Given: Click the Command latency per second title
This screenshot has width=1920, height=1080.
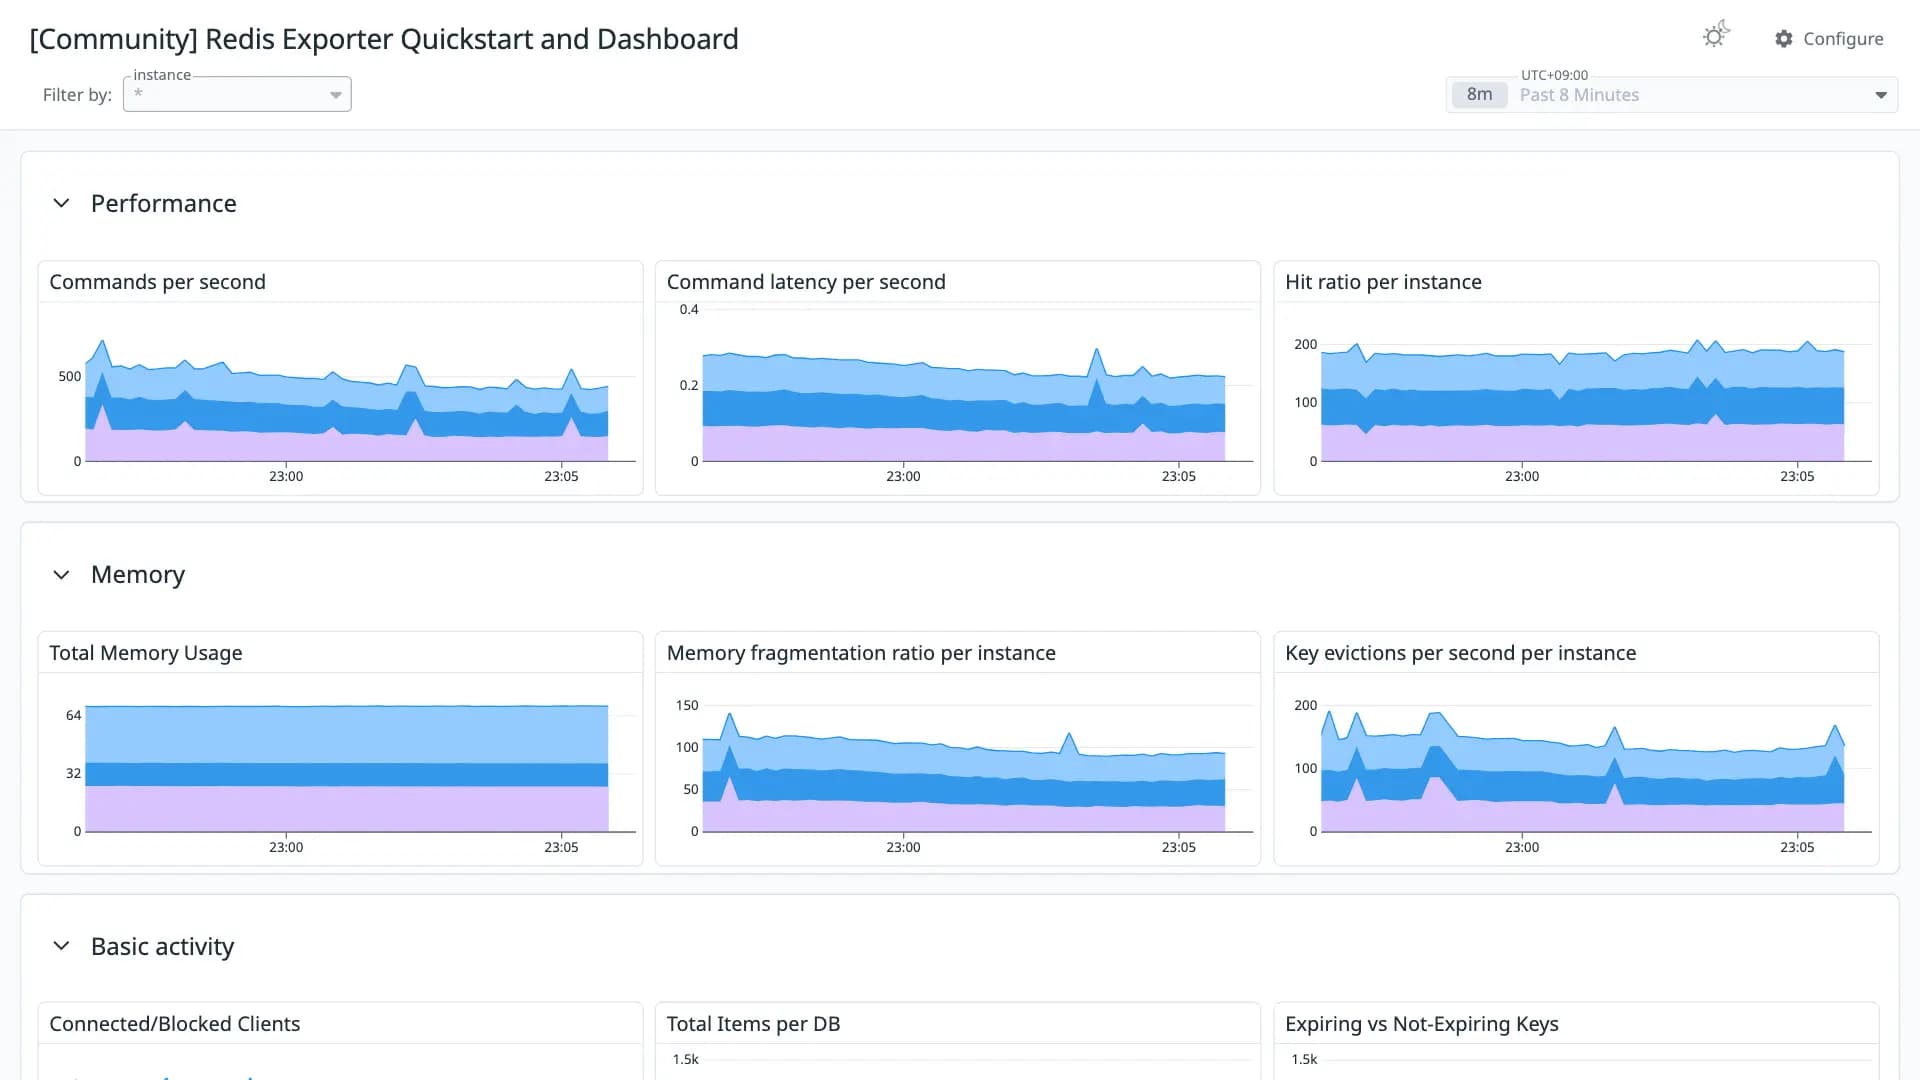Looking at the screenshot, I should pyautogui.click(x=806, y=282).
